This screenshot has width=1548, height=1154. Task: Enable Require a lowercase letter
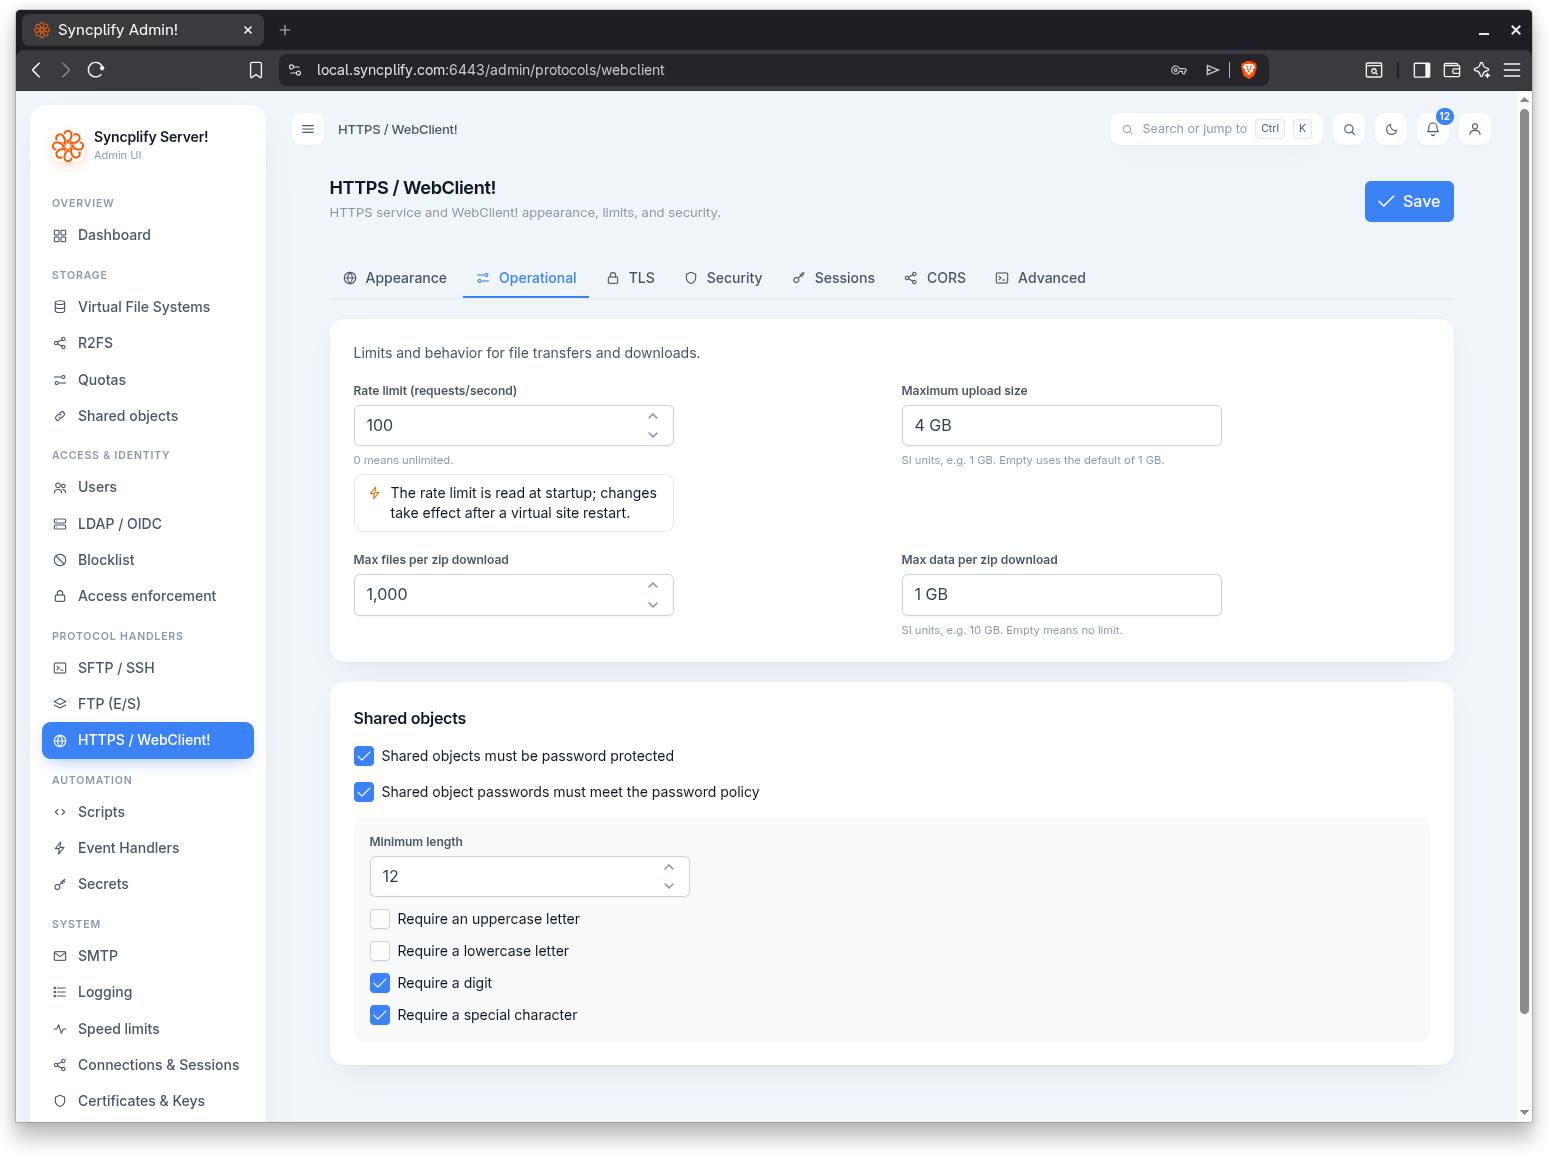(380, 951)
